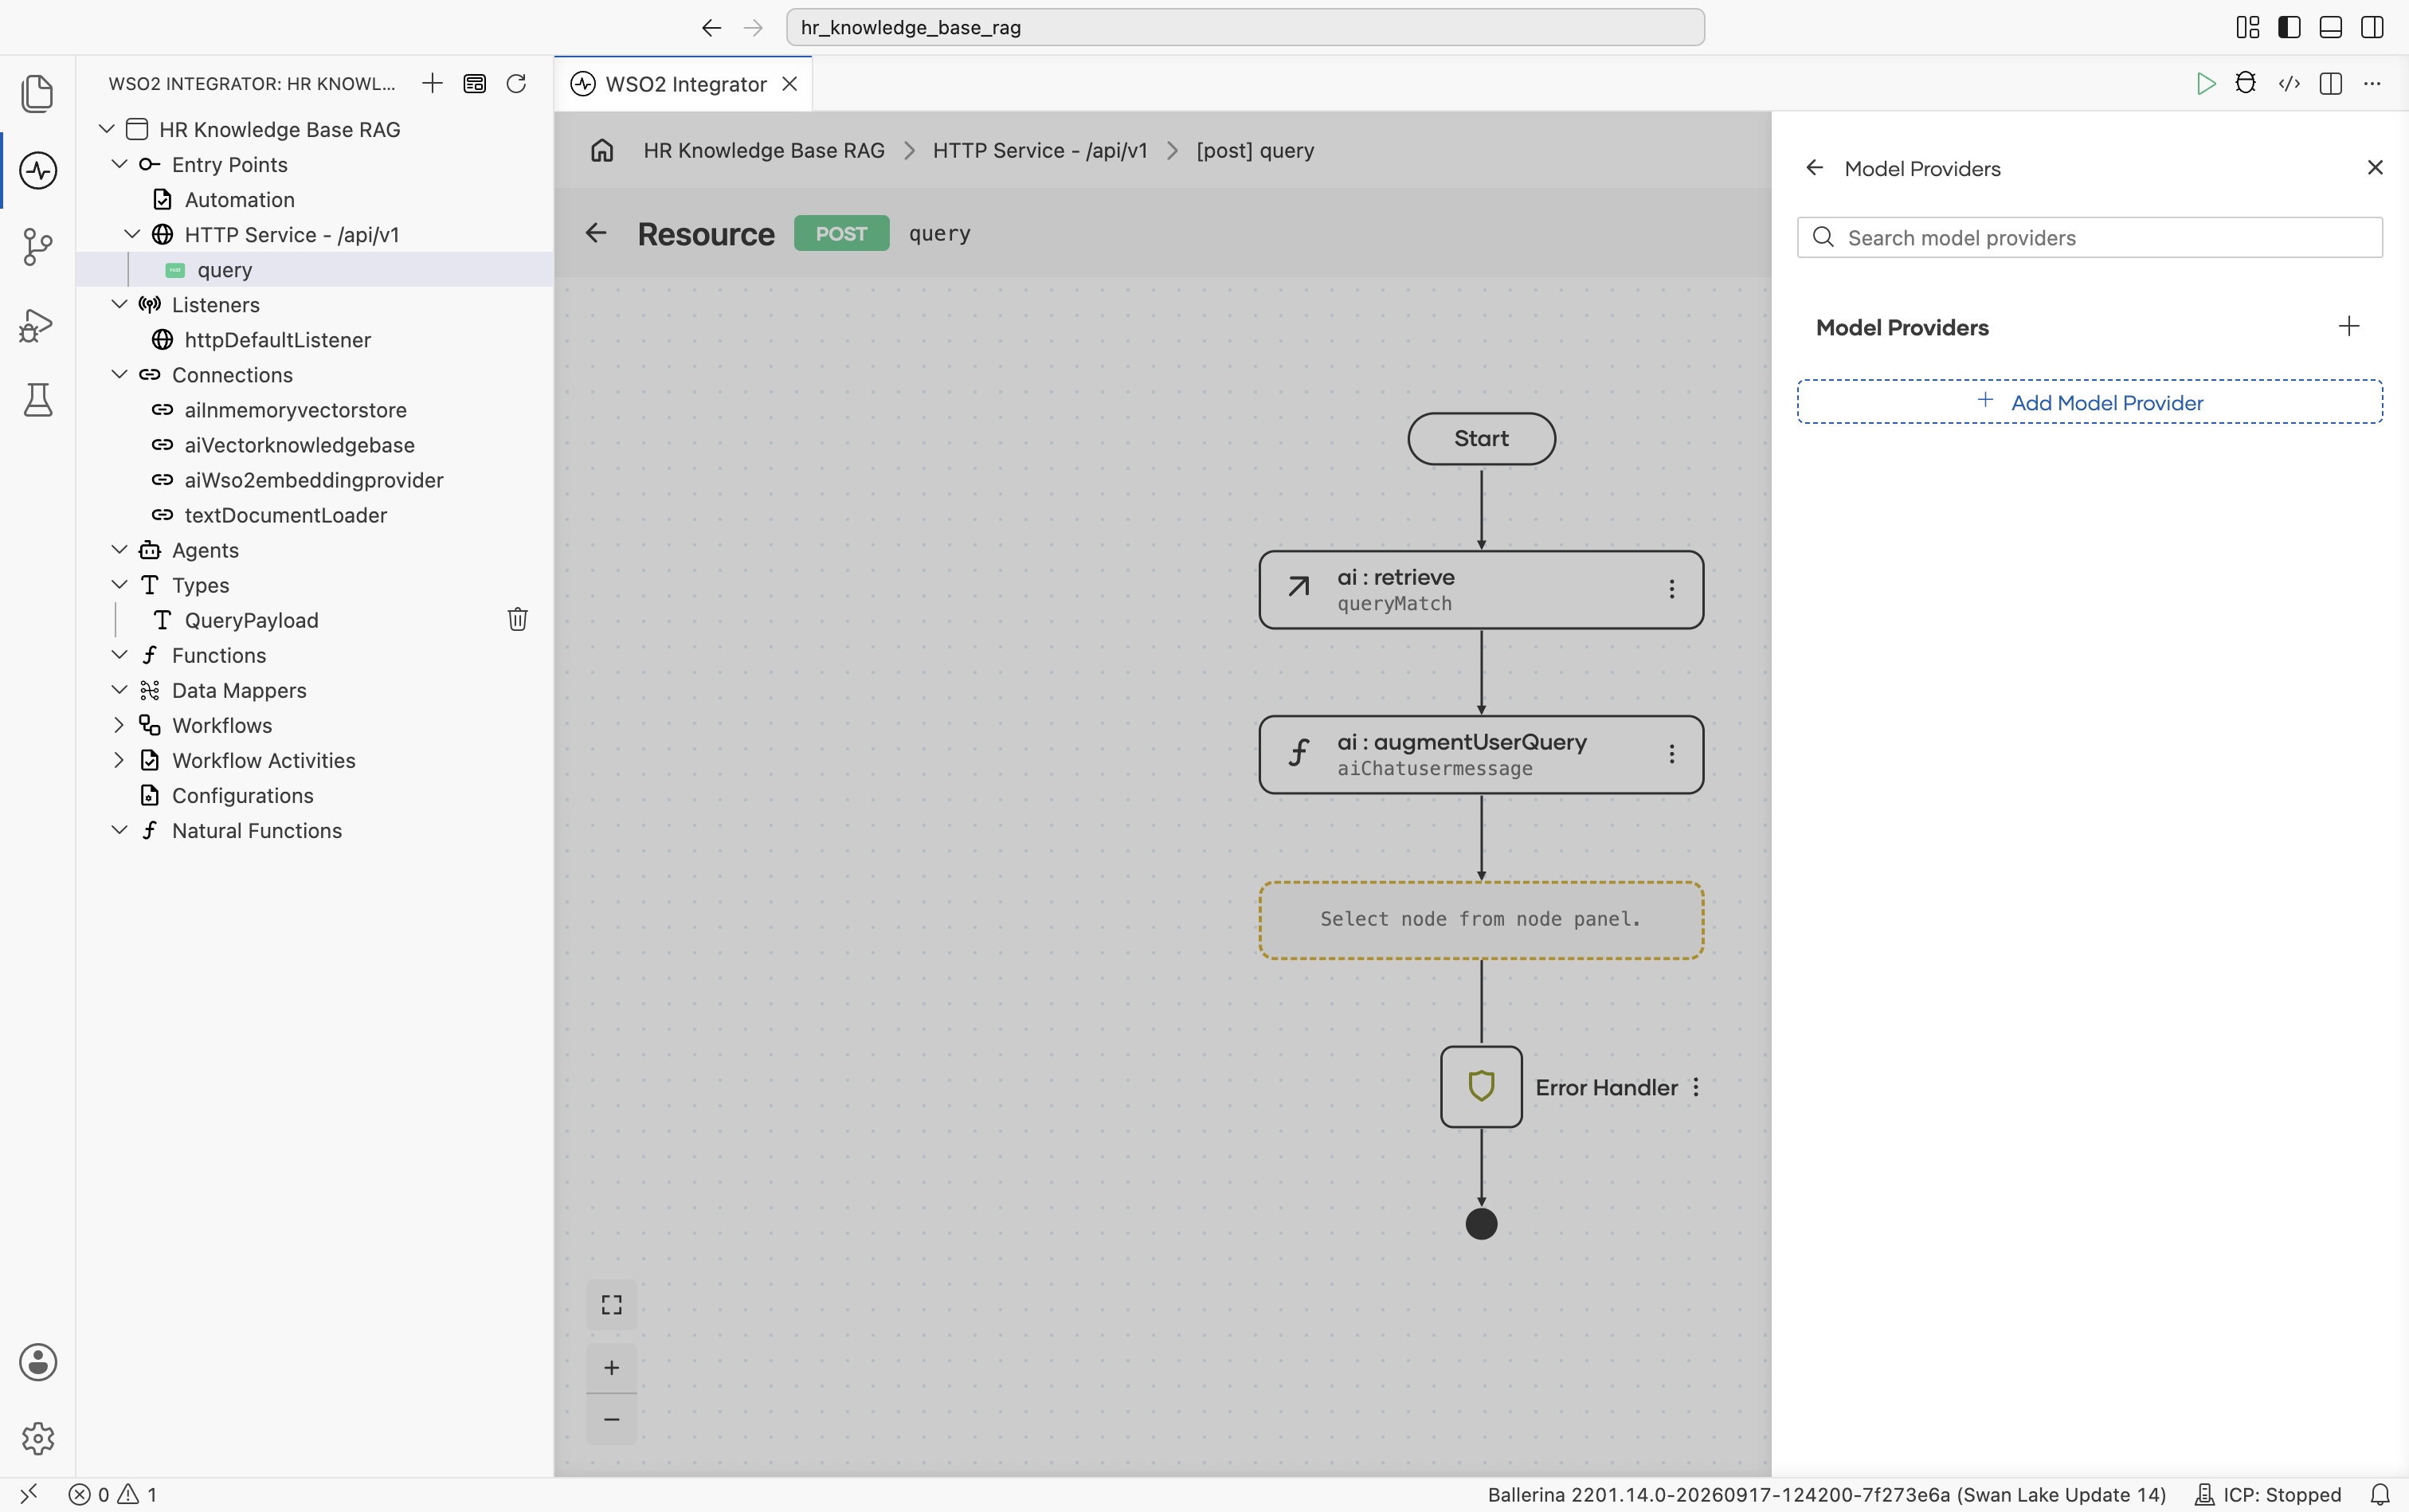Zoom in on the flow diagram
This screenshot has height=1512, width=2409.
coord(611,1367)
